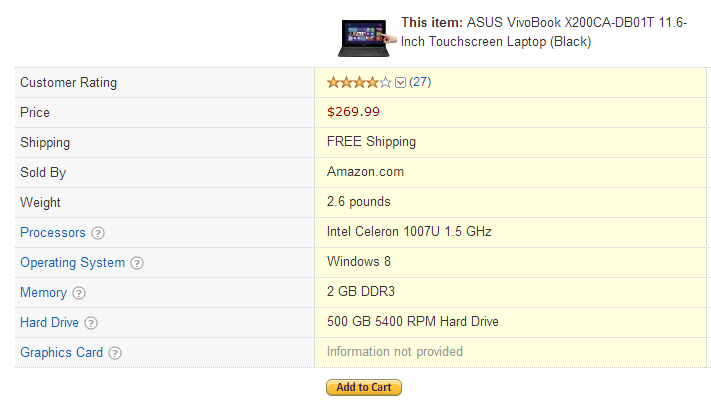The image size is (711, 406).
Task: Open the Operating System link
Action: coord(73,263)
